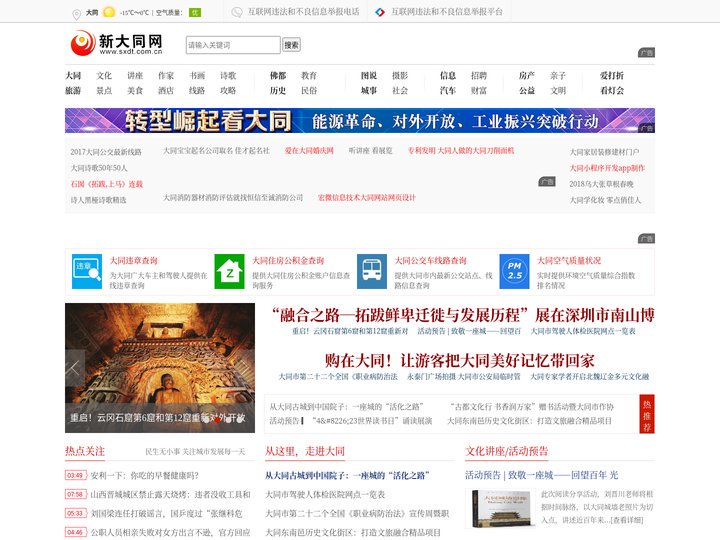Open the 热点关注 section heading
The width and height of the screenshot is (720, 540).
coord(85,451)
